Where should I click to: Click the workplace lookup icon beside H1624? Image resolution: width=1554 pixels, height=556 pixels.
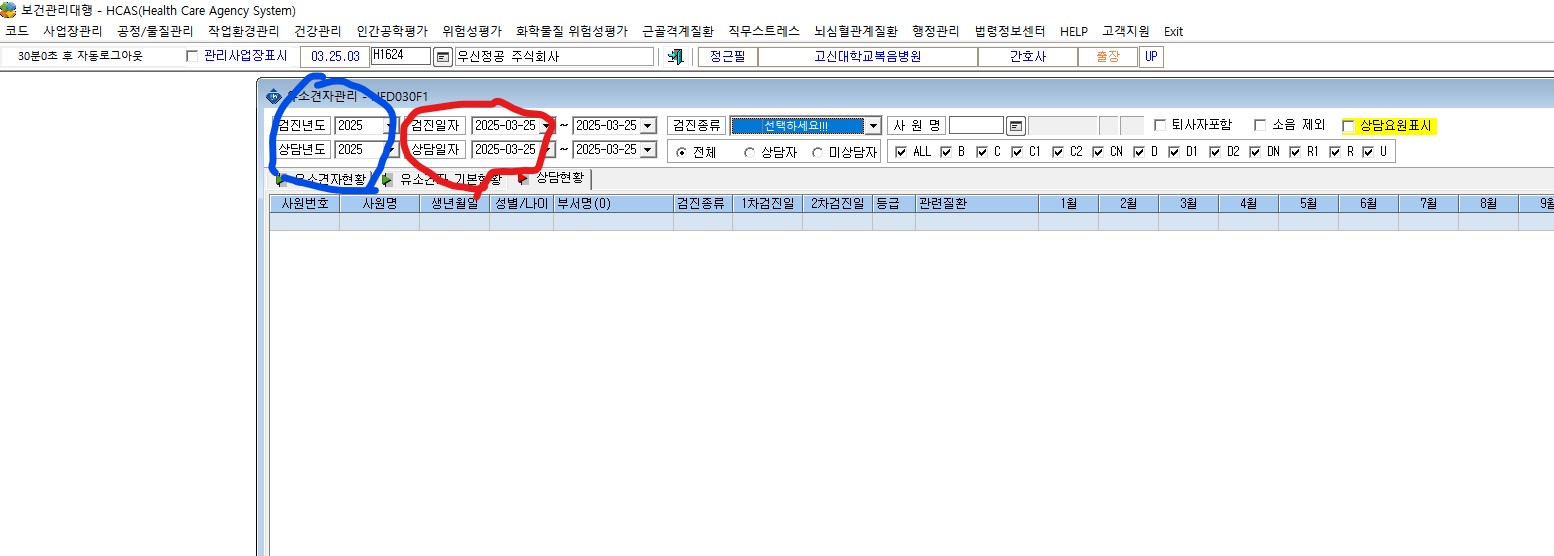pos(442,57)
